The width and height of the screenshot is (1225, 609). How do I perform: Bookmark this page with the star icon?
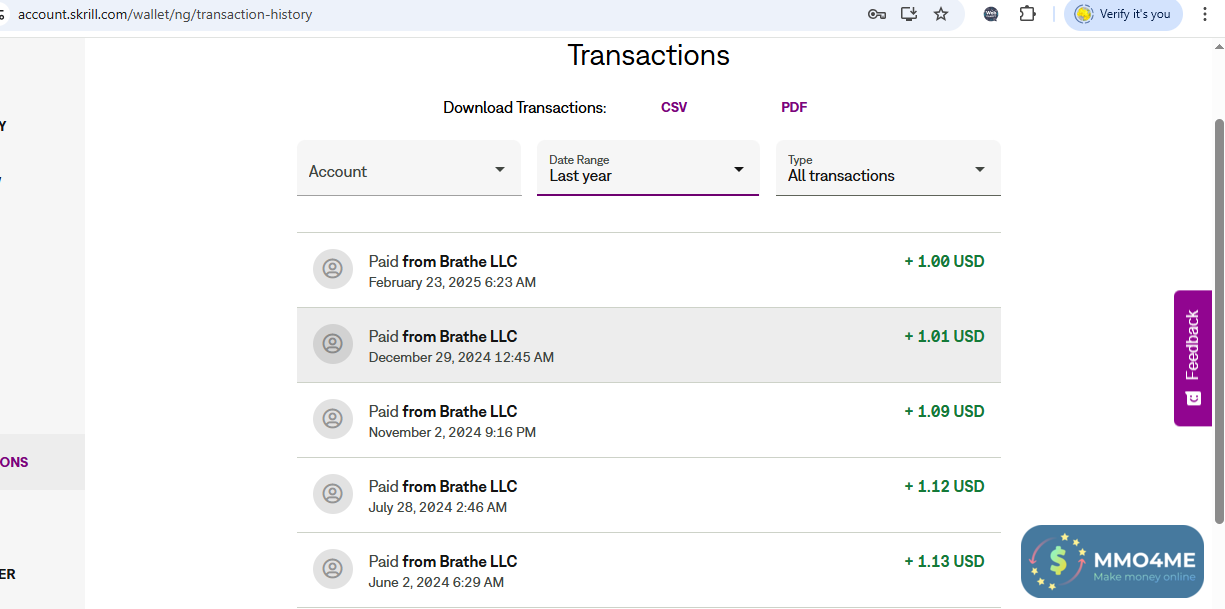[x=941, y=14]
